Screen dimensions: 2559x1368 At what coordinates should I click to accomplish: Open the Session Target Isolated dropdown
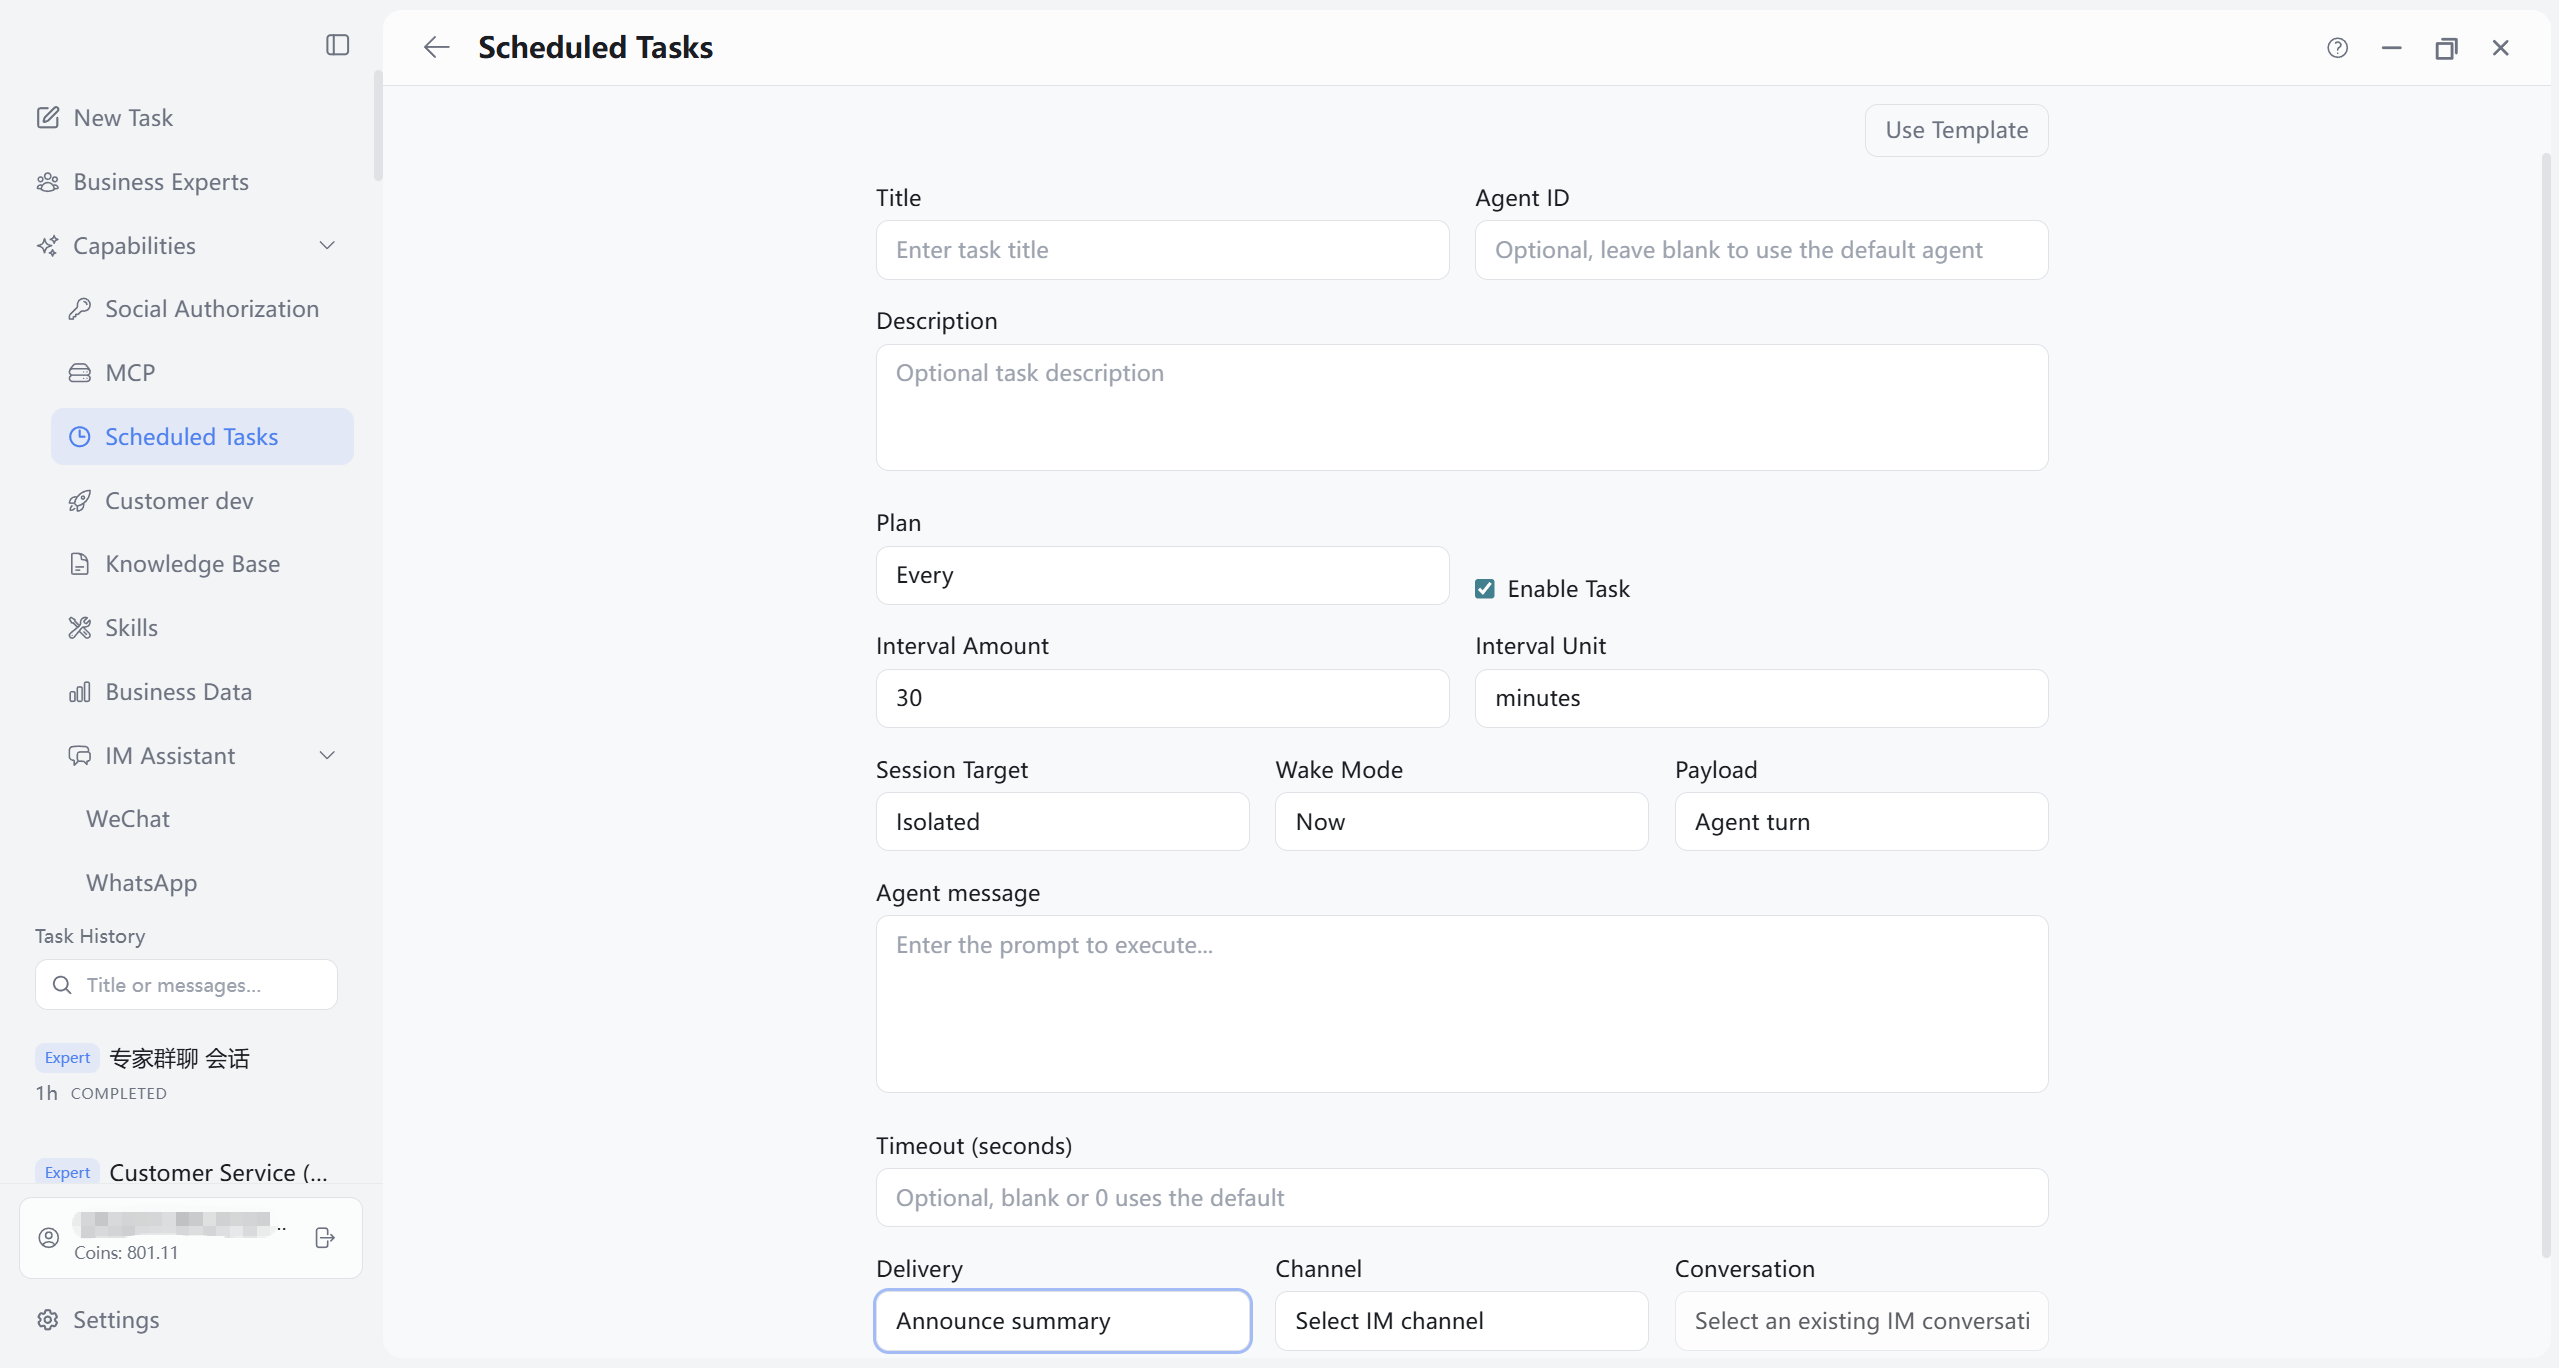(1062, 822)
